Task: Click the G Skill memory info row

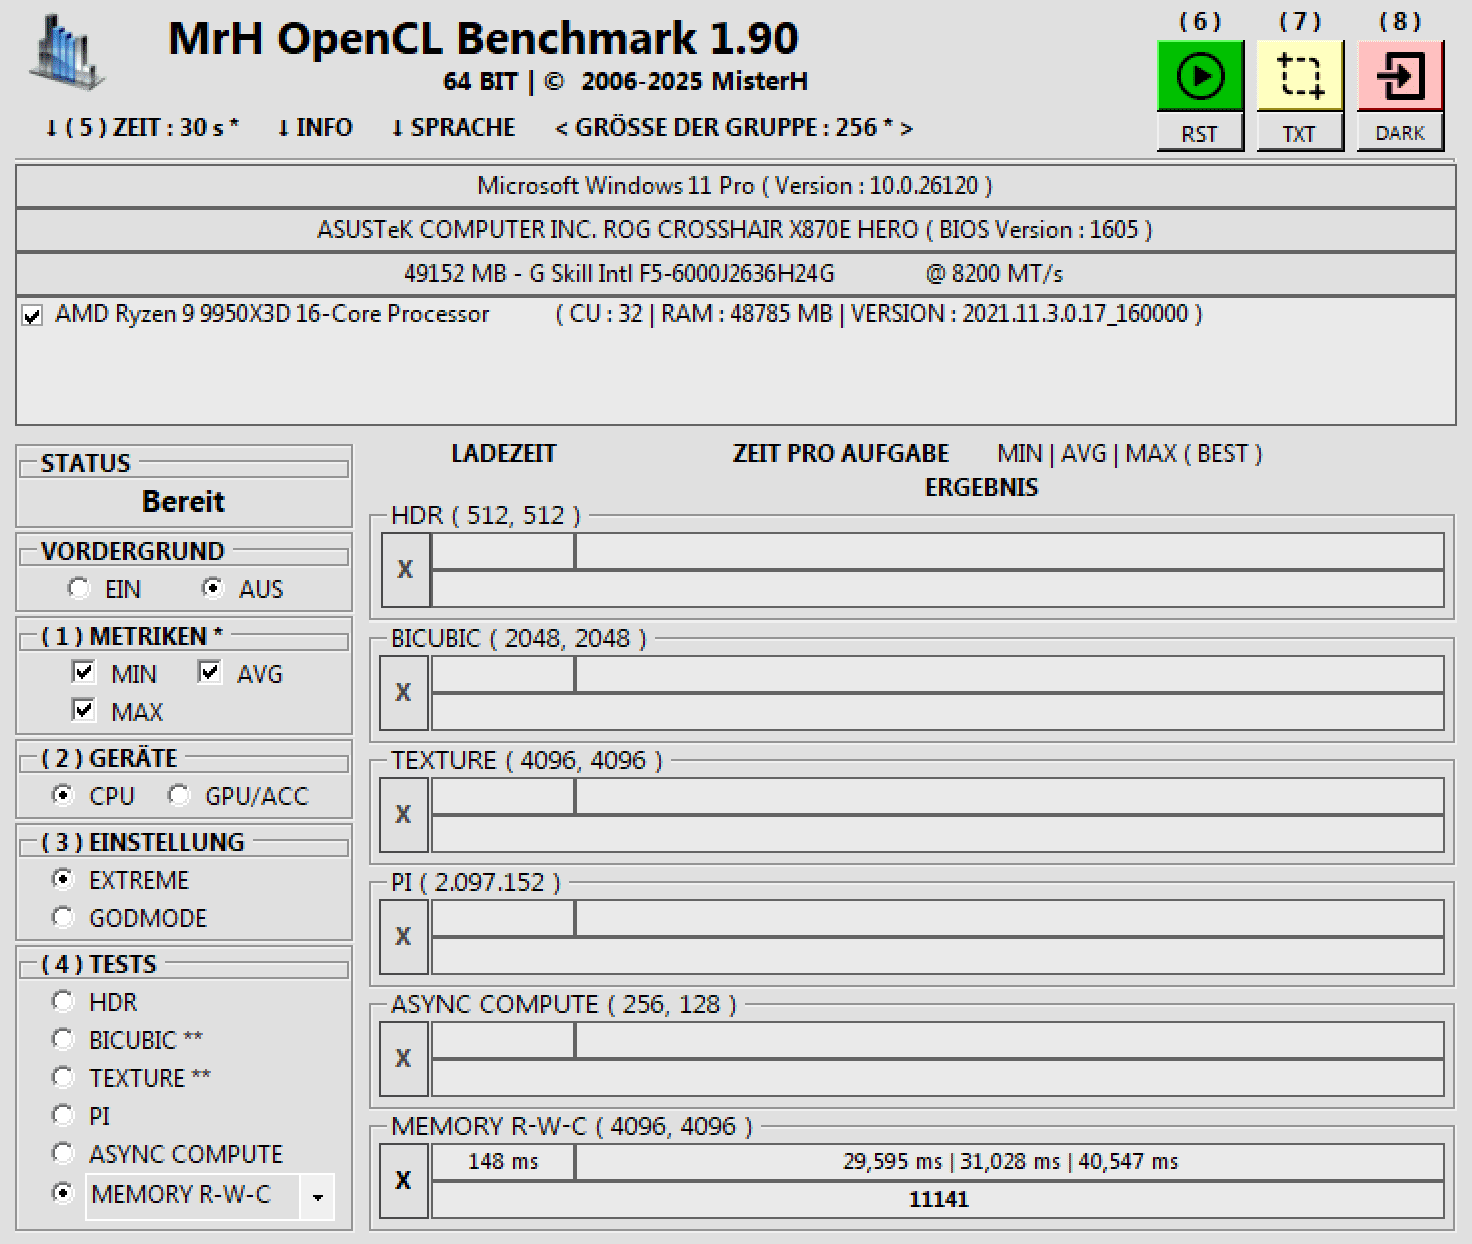Action: pos(735,274)
